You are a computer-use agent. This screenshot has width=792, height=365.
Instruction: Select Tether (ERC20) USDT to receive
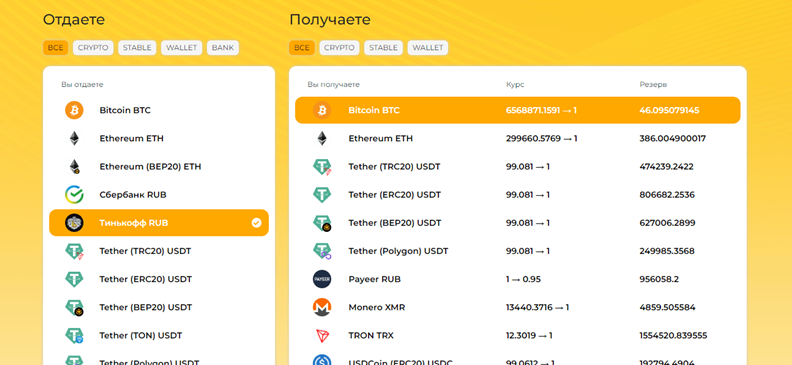(x=518, y=195)
